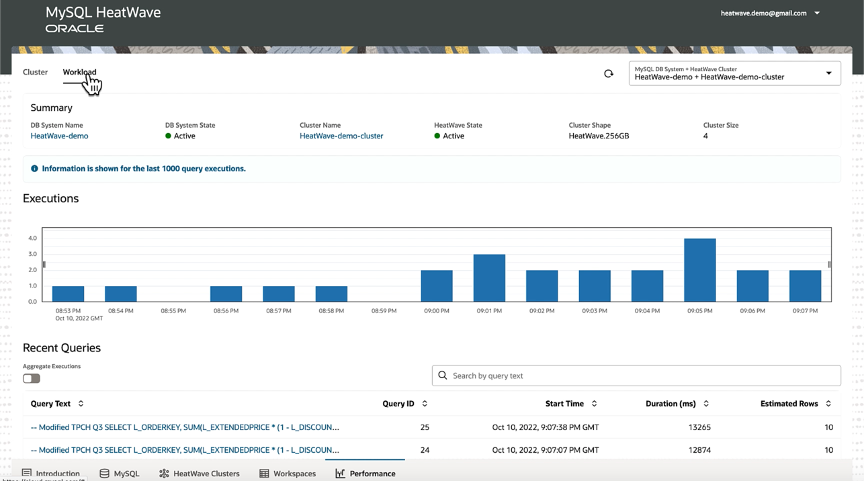Click the info icon in the 1000 executions notice
Viewport: 864px width, 482px height.
click(x=35, y=169)
